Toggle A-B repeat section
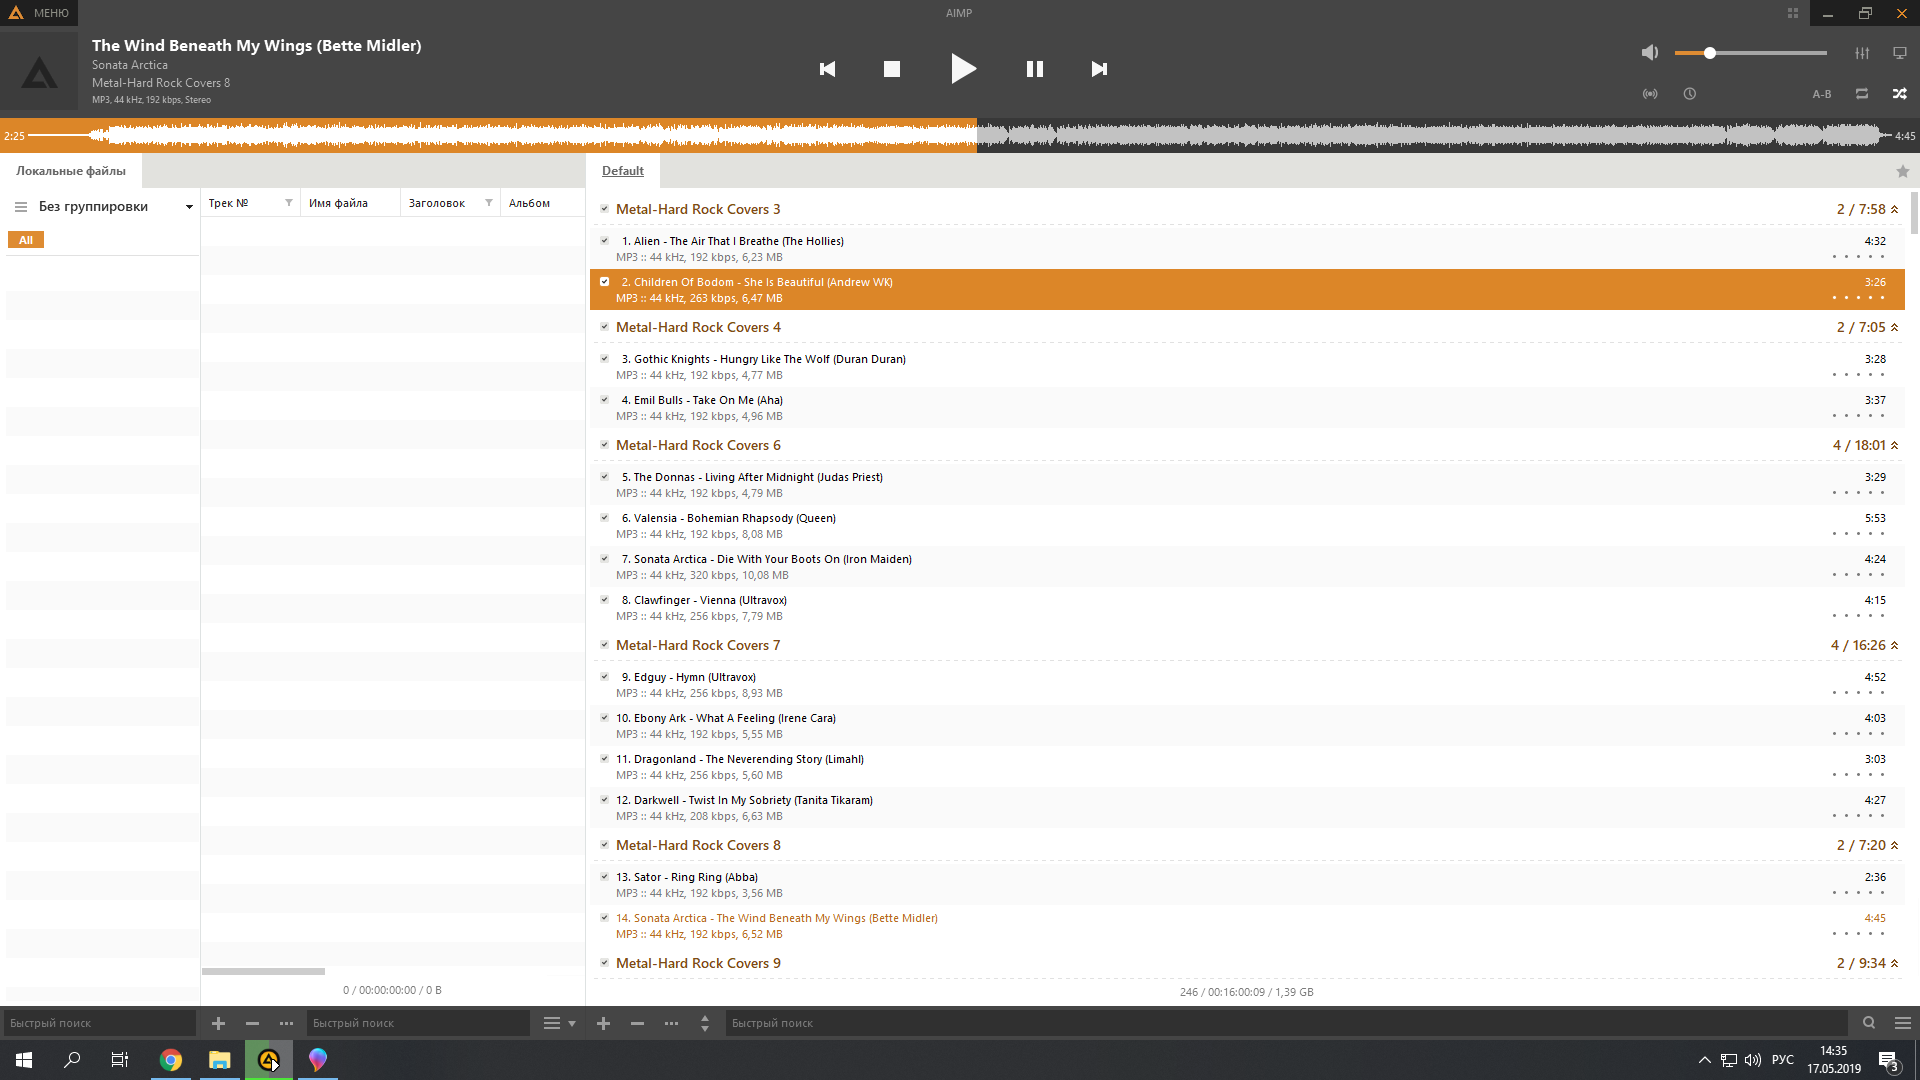The image size is (1920, 1080). click(1822, 94)
